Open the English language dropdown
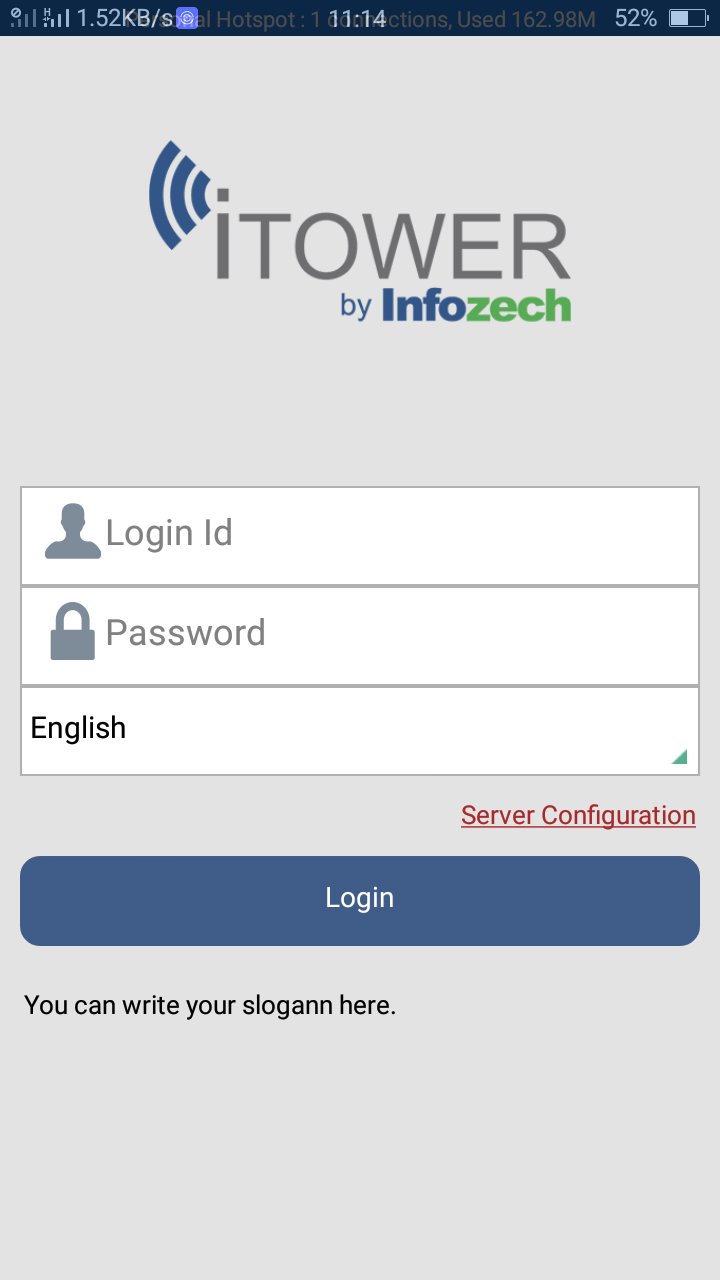This screenshot has width=720, height=1280. [x=360, y=730]
